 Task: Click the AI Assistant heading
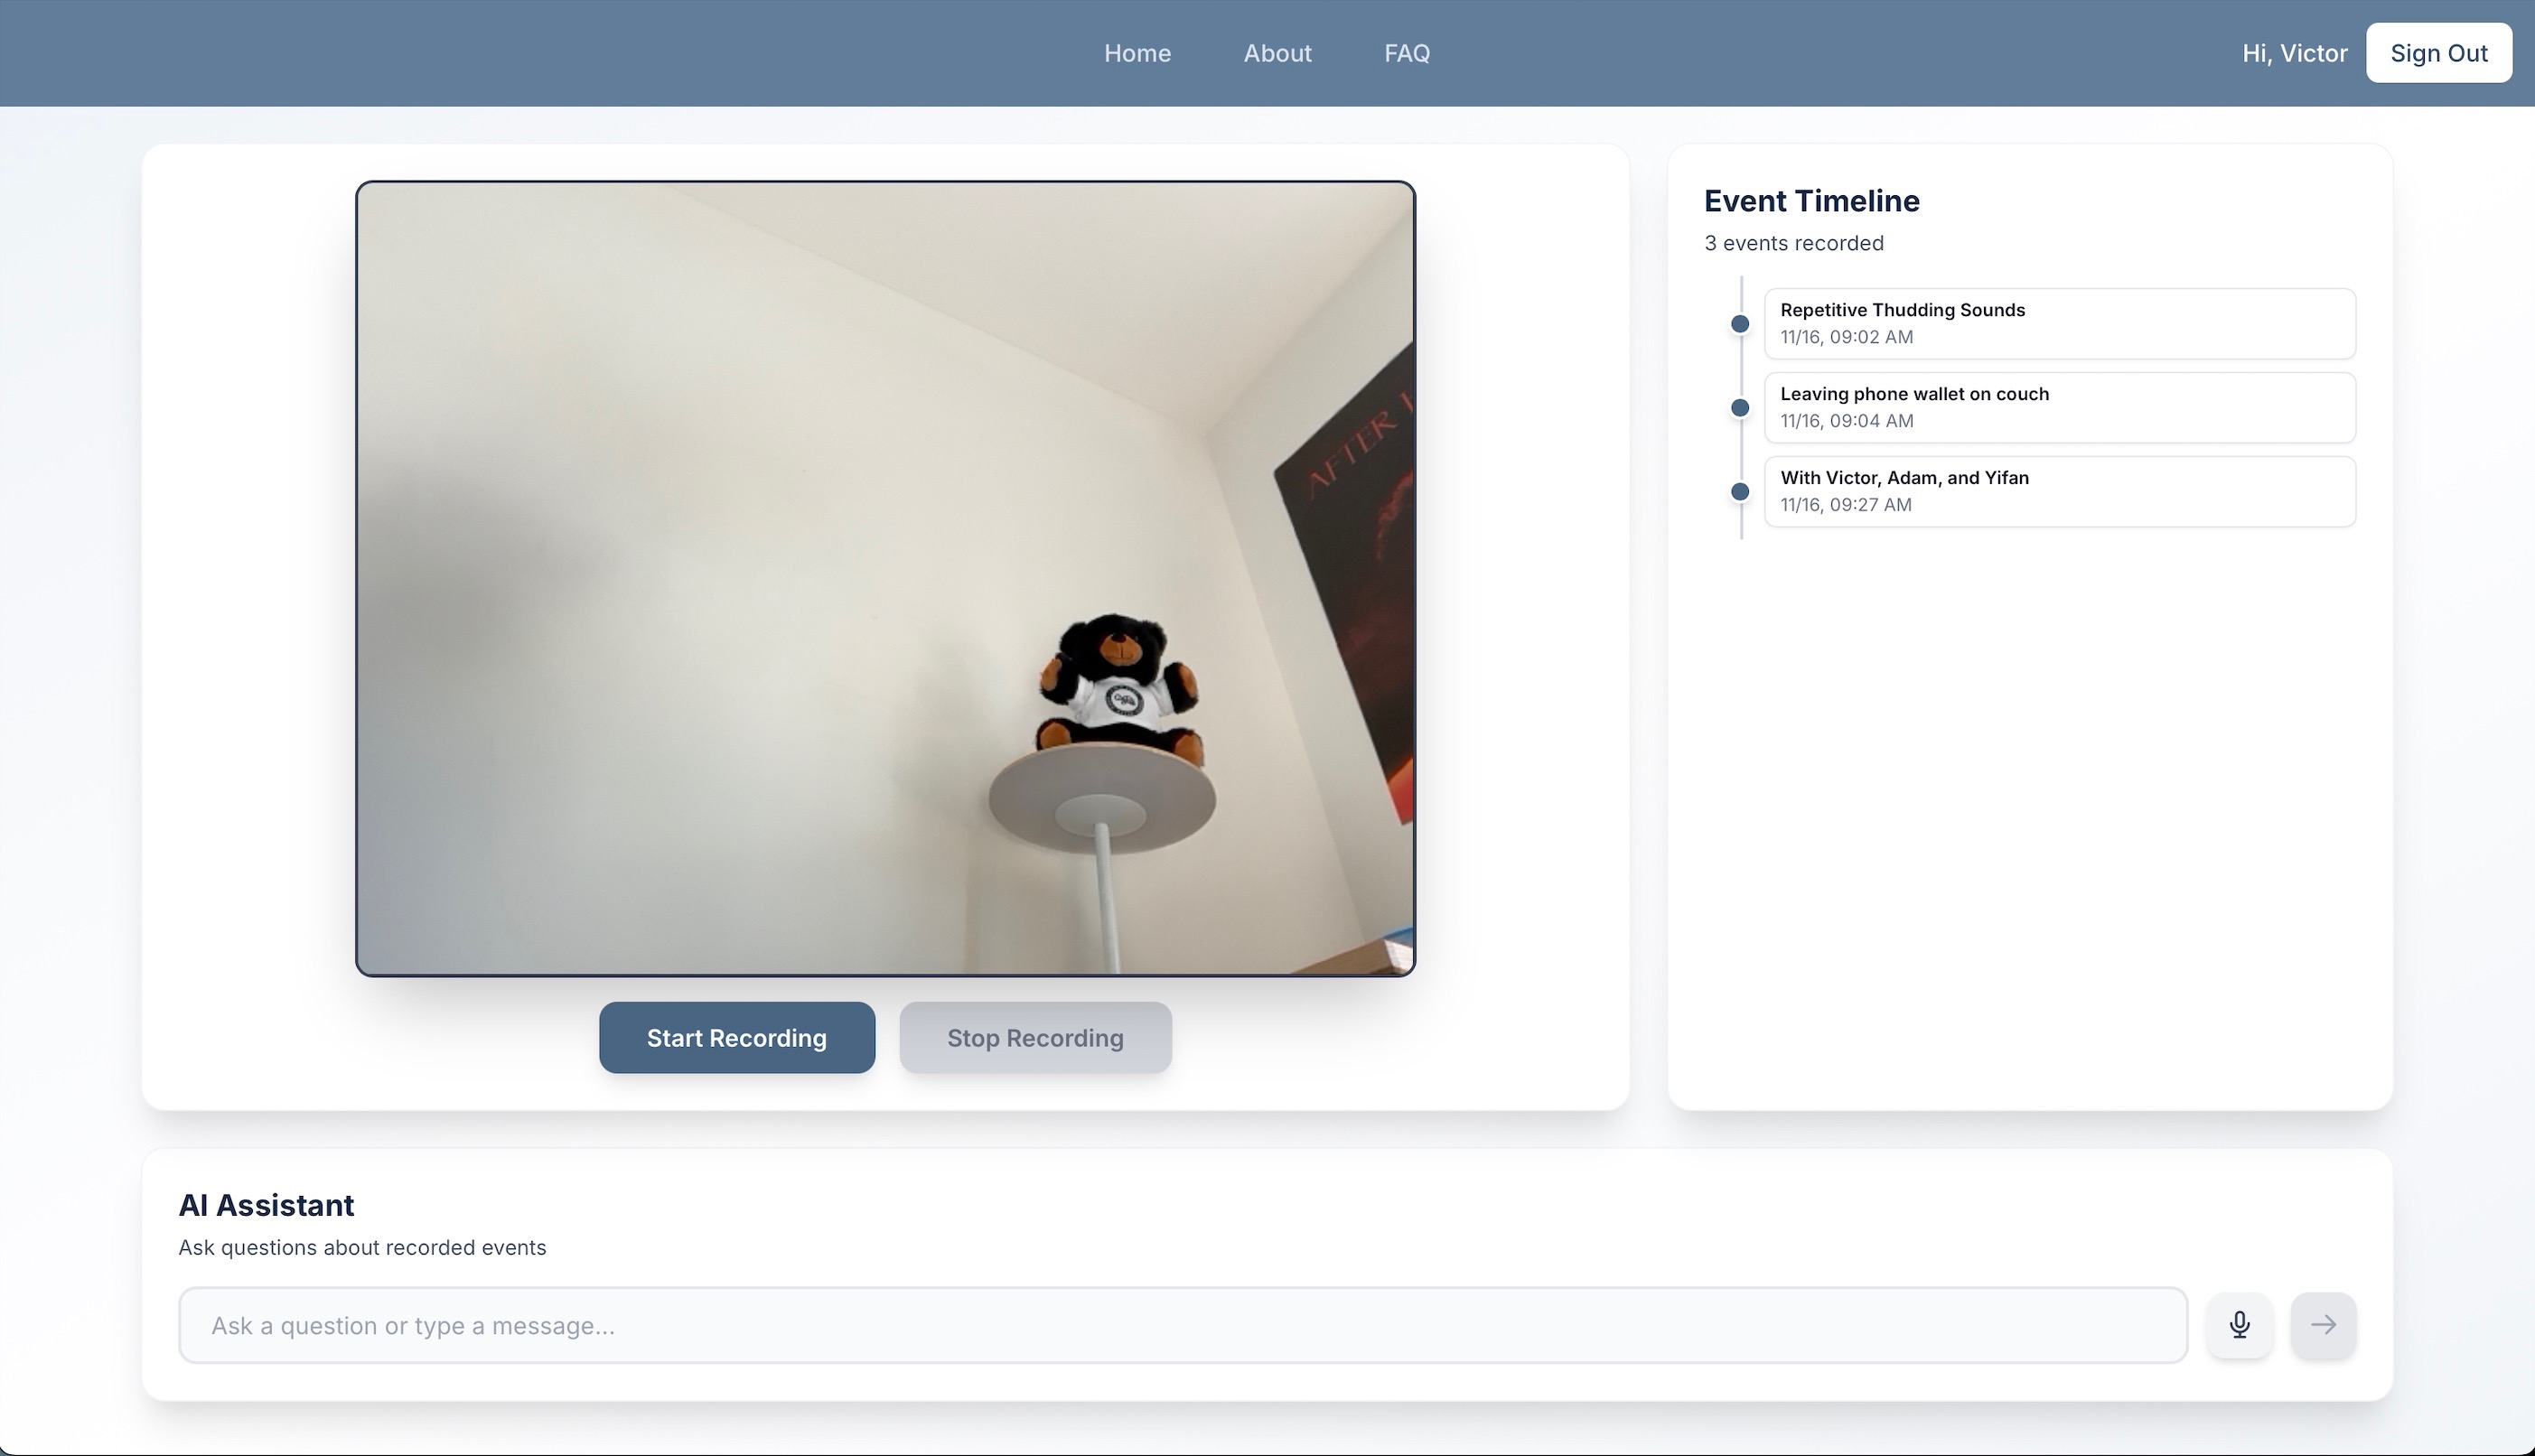266,1205
